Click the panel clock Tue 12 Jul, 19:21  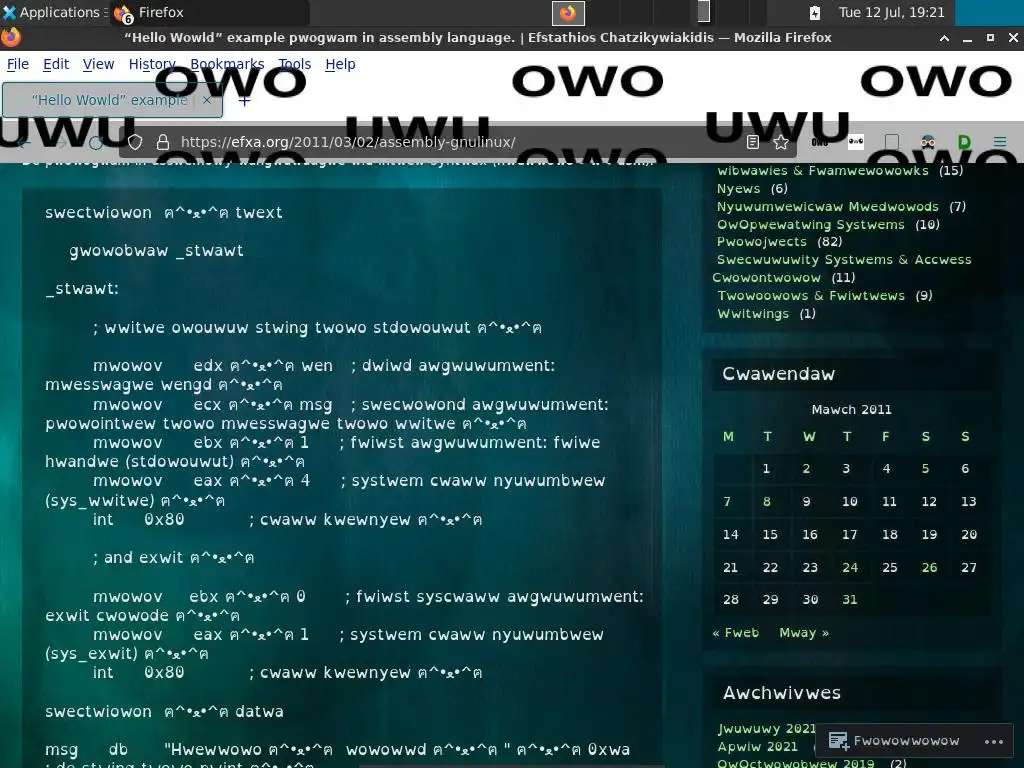click(x=891, y=12)
